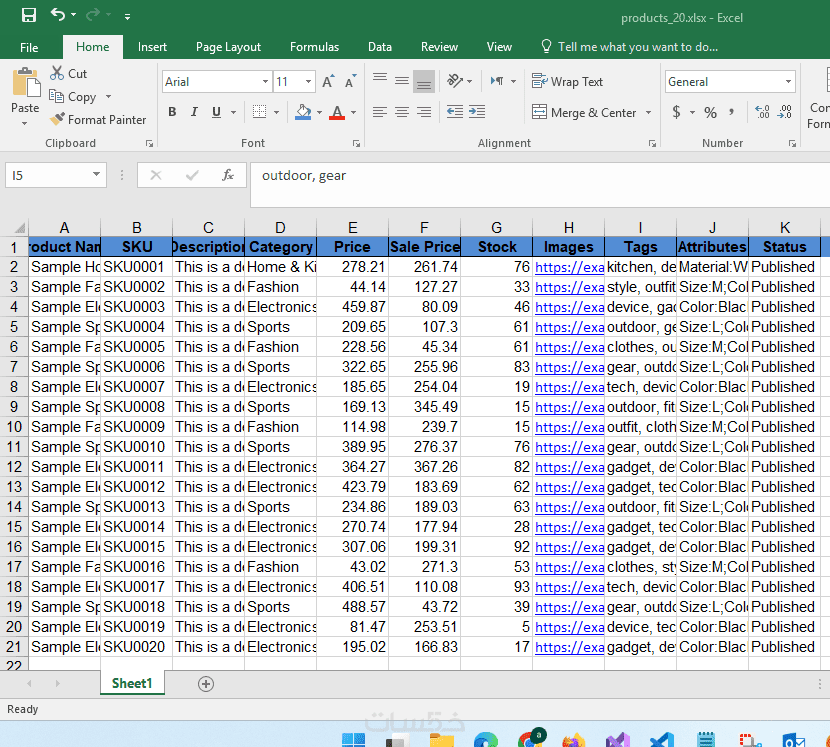Click the Increase Decimal icon
This screenshot has width=830, height=747.
(x=762, y=112)
